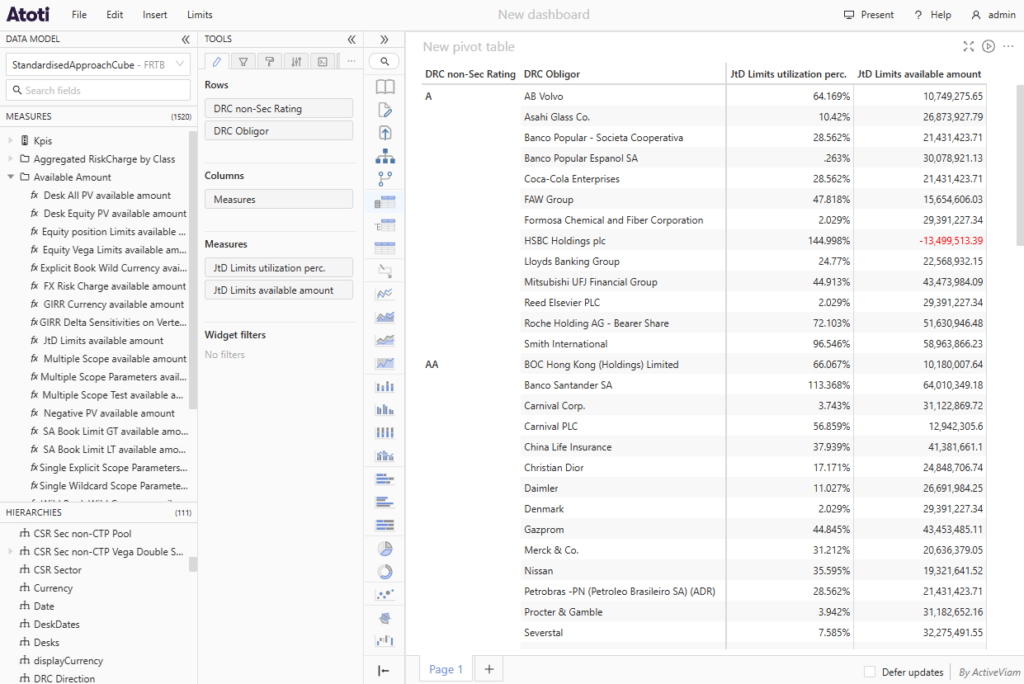Add a new dashboard page
Screen dimensions: 1024x684
(489, 669)
